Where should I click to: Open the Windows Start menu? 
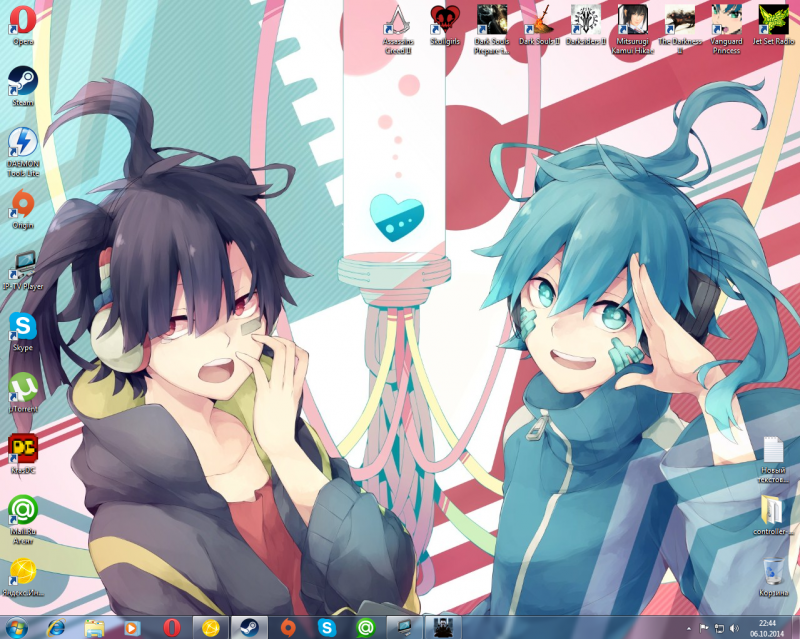click(15, 627)
